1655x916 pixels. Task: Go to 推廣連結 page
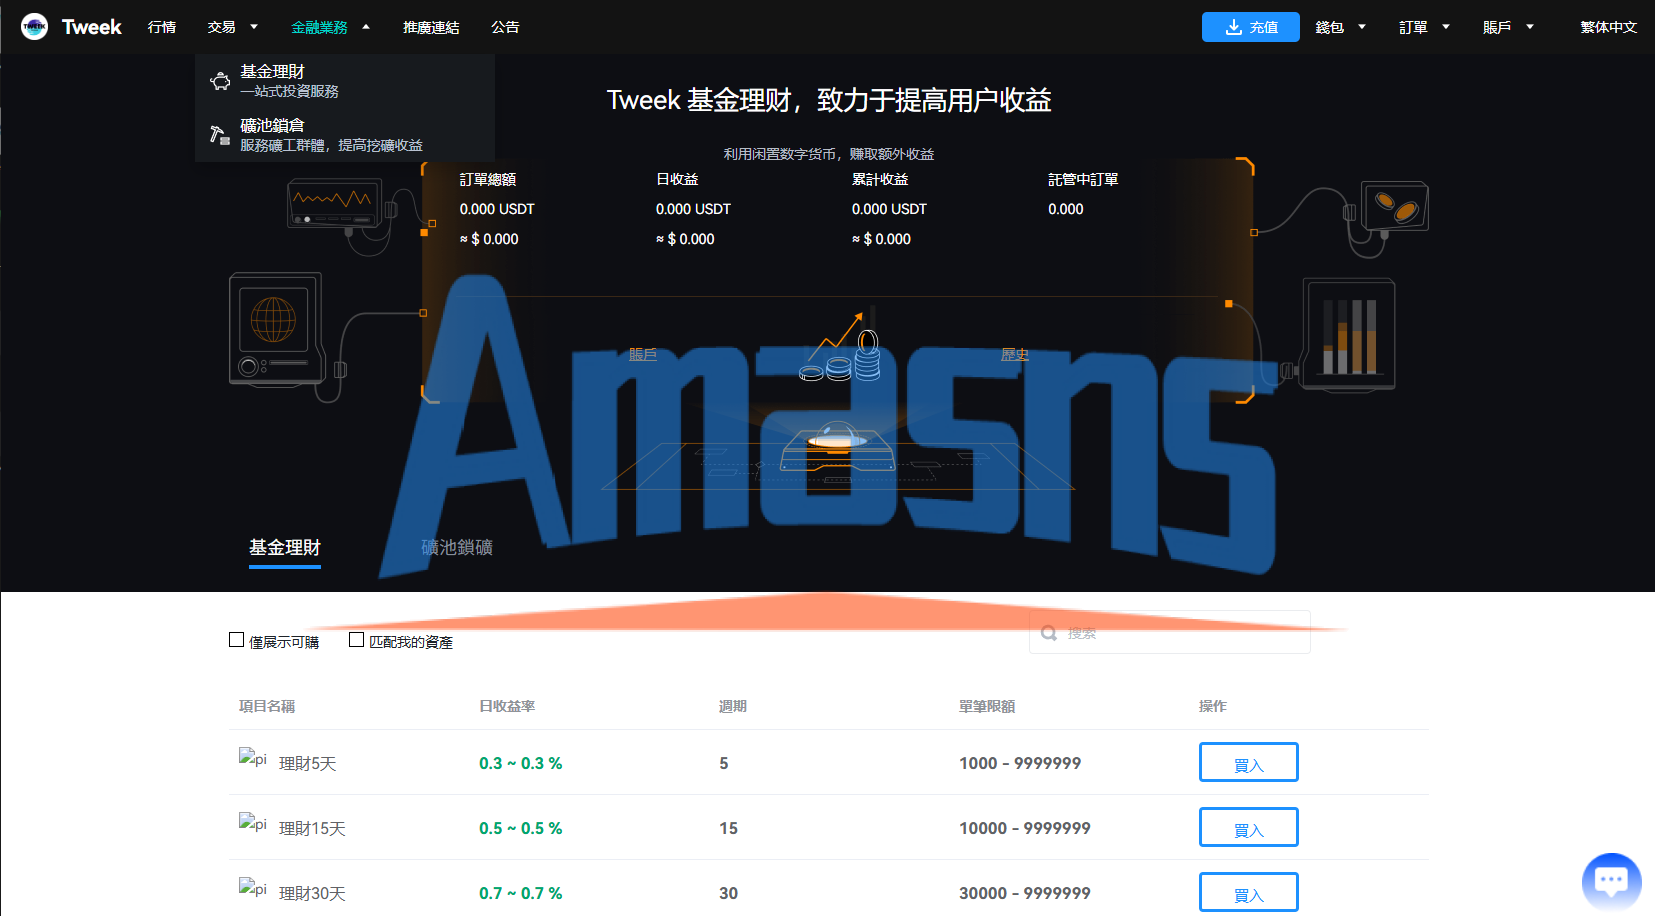[431, 27]
